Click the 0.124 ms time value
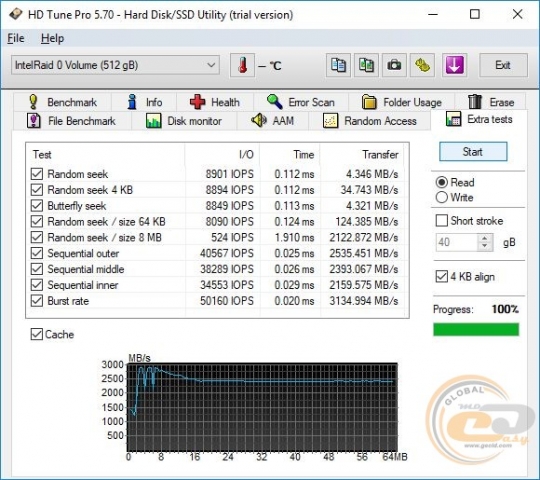Viewport: 540px width, 480px height. [x=294, y=222]
